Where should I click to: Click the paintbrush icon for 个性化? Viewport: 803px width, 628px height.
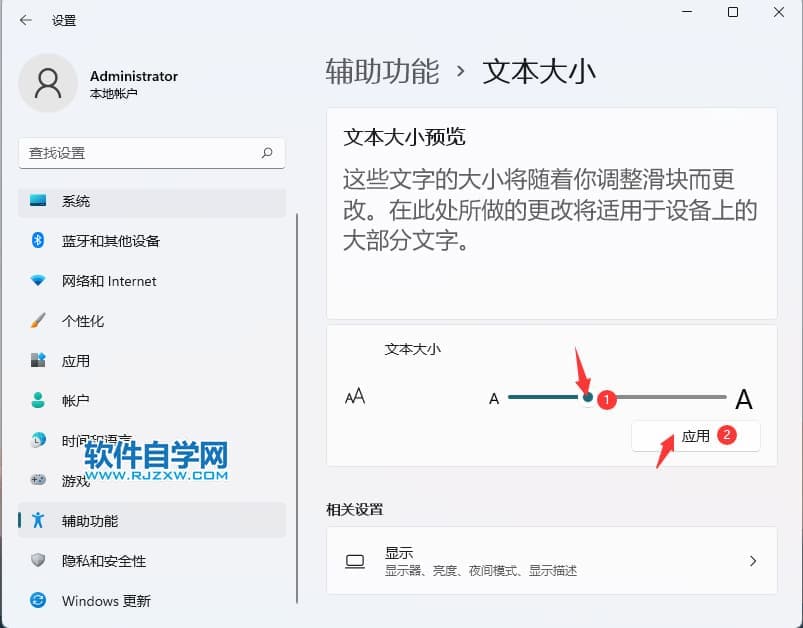[x=38, y=321]
